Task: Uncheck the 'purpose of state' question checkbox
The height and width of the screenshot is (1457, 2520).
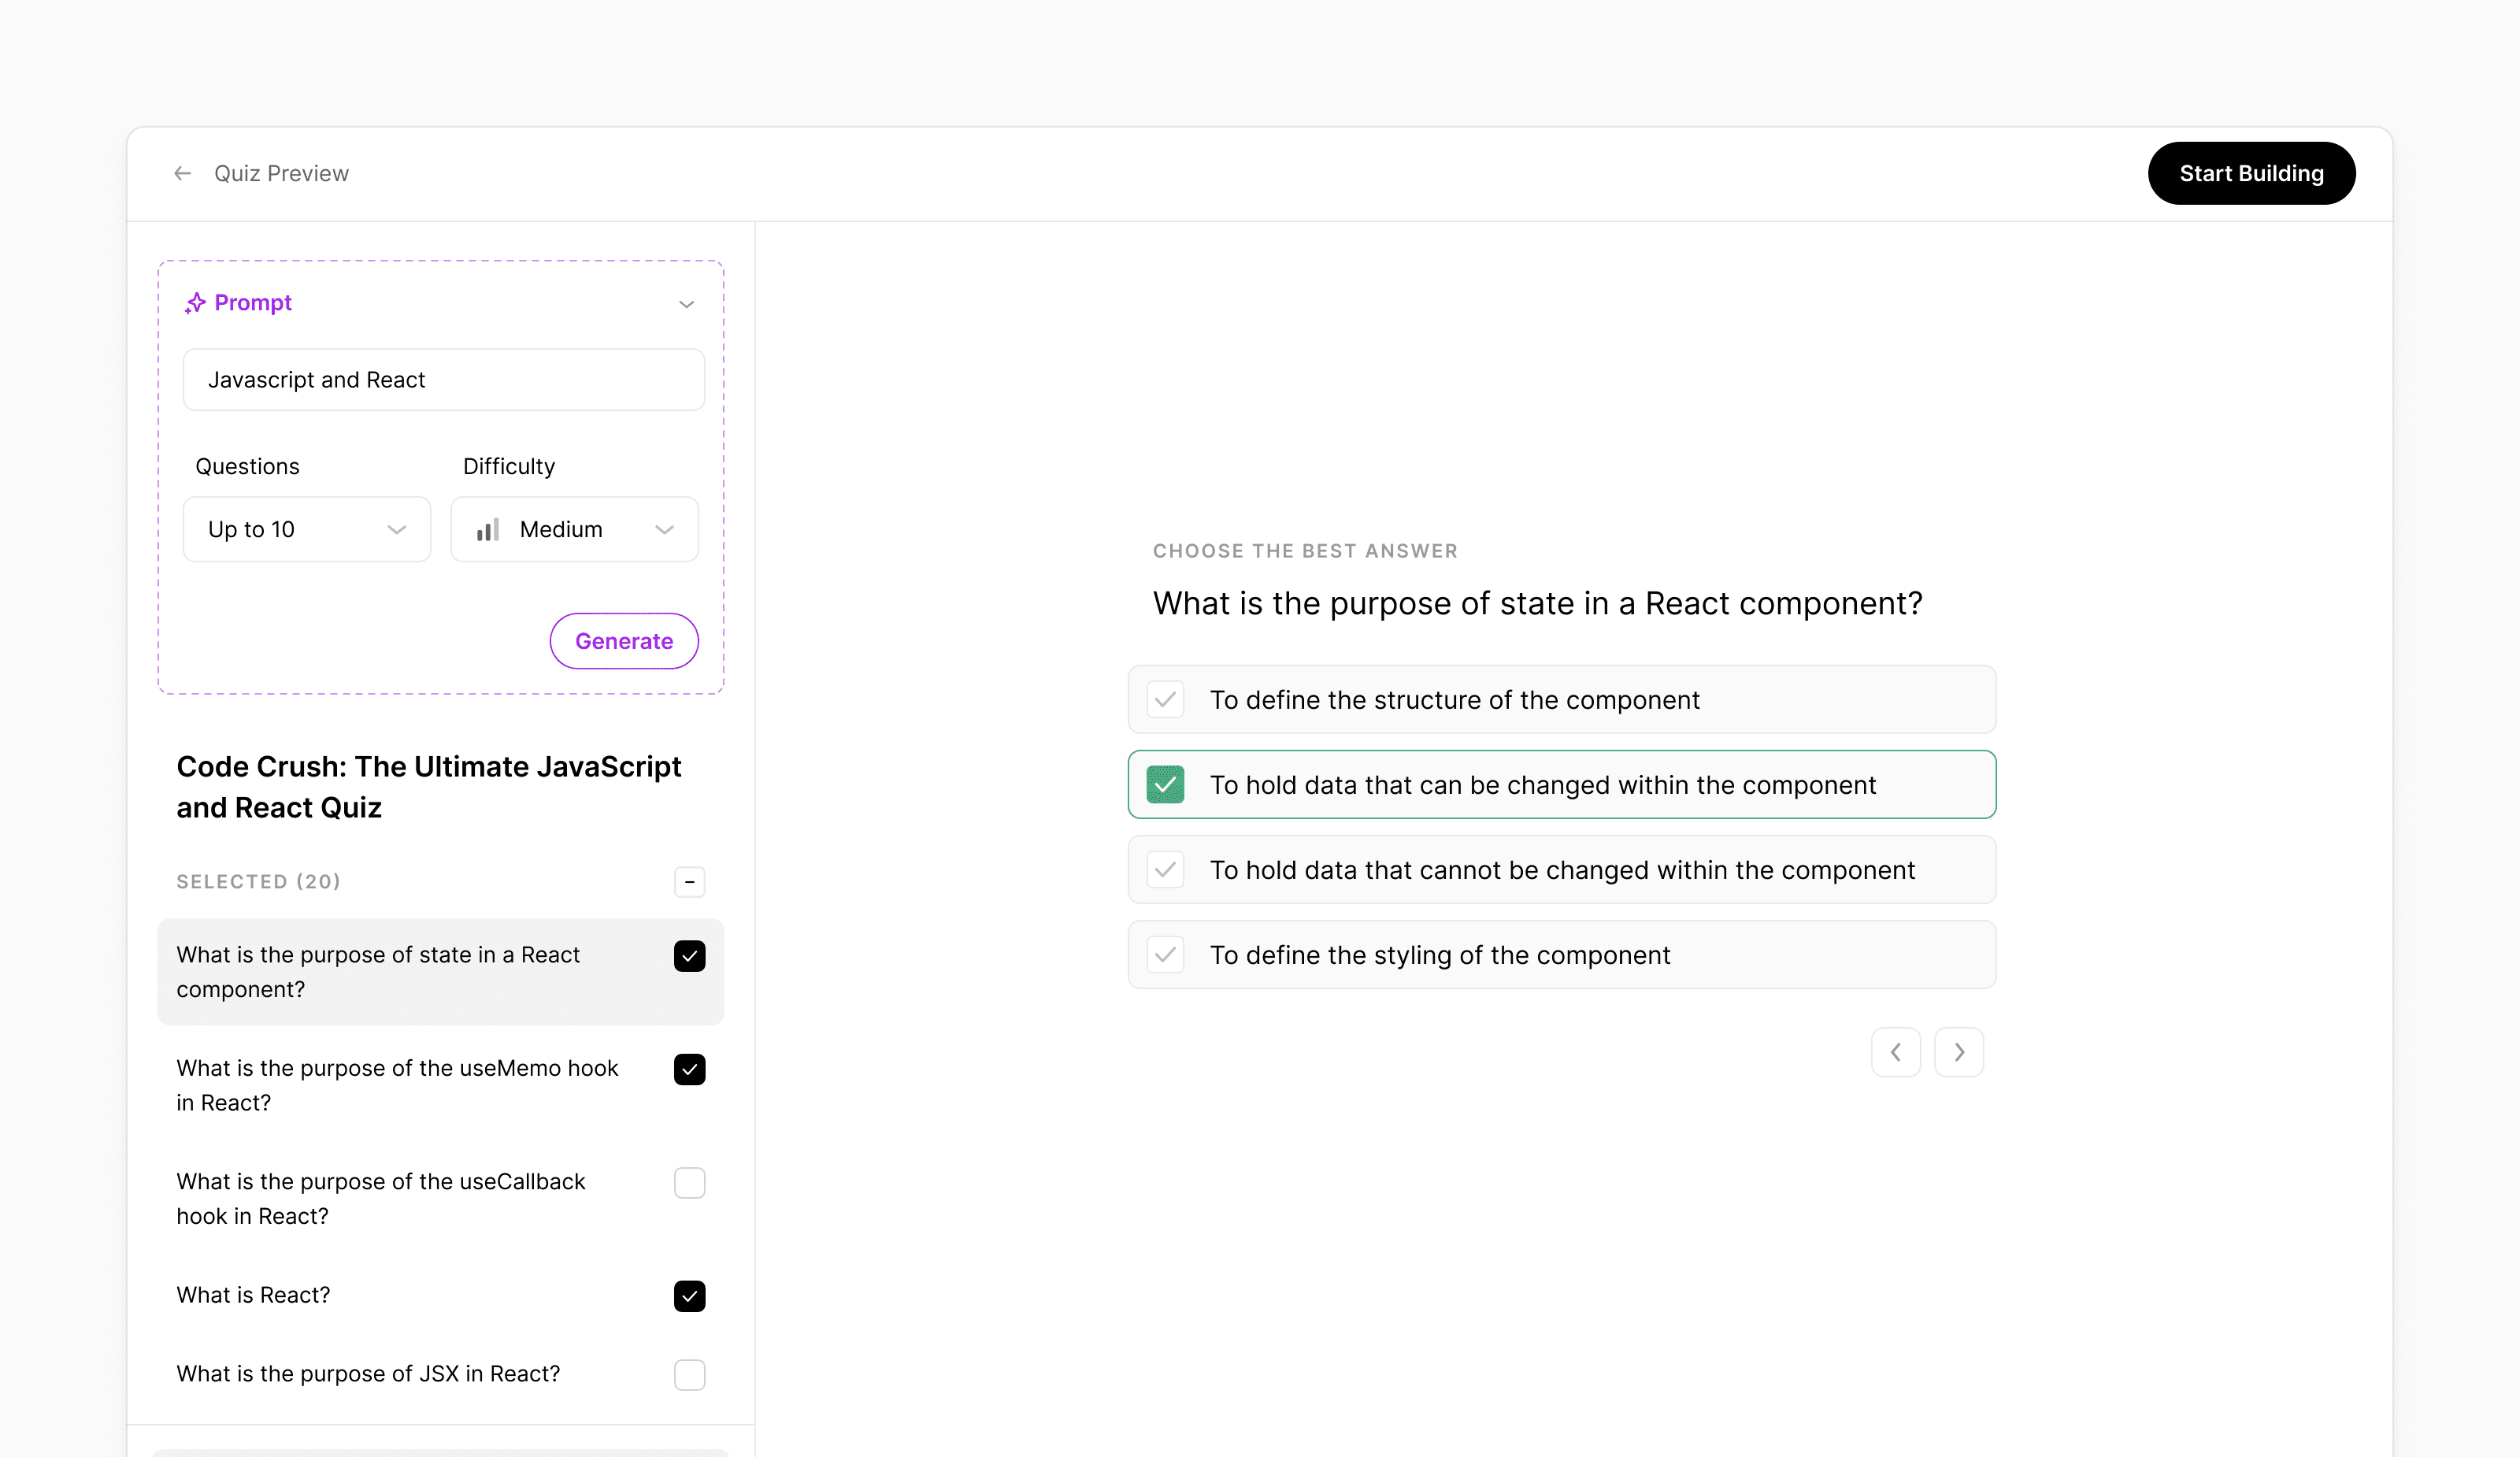Action: click(689, 956)
